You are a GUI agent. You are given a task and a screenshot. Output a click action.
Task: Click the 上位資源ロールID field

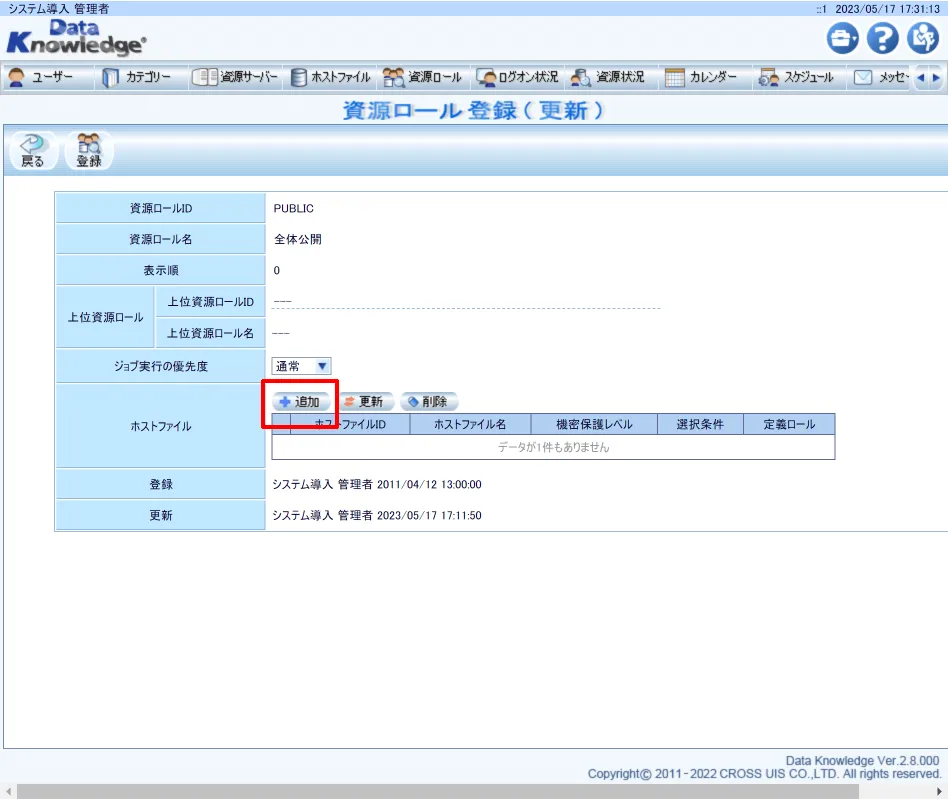(465, 302)
